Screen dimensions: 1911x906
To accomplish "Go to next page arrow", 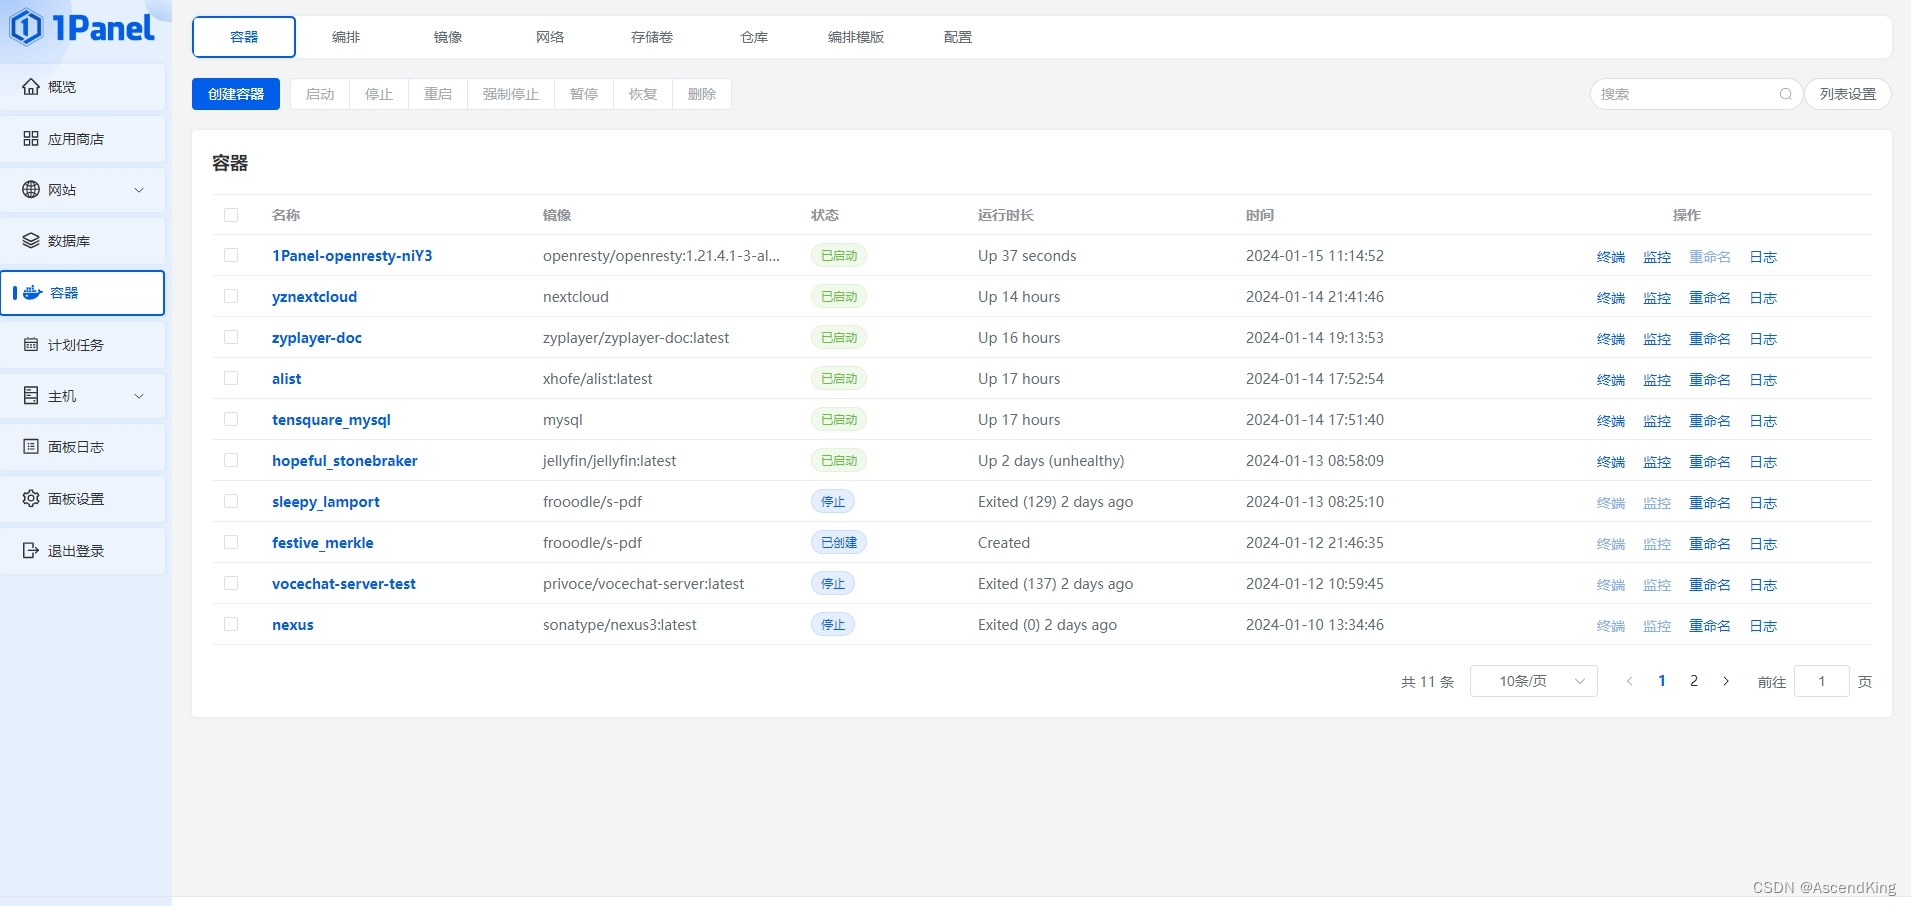I will click(x=1726, y=681).
